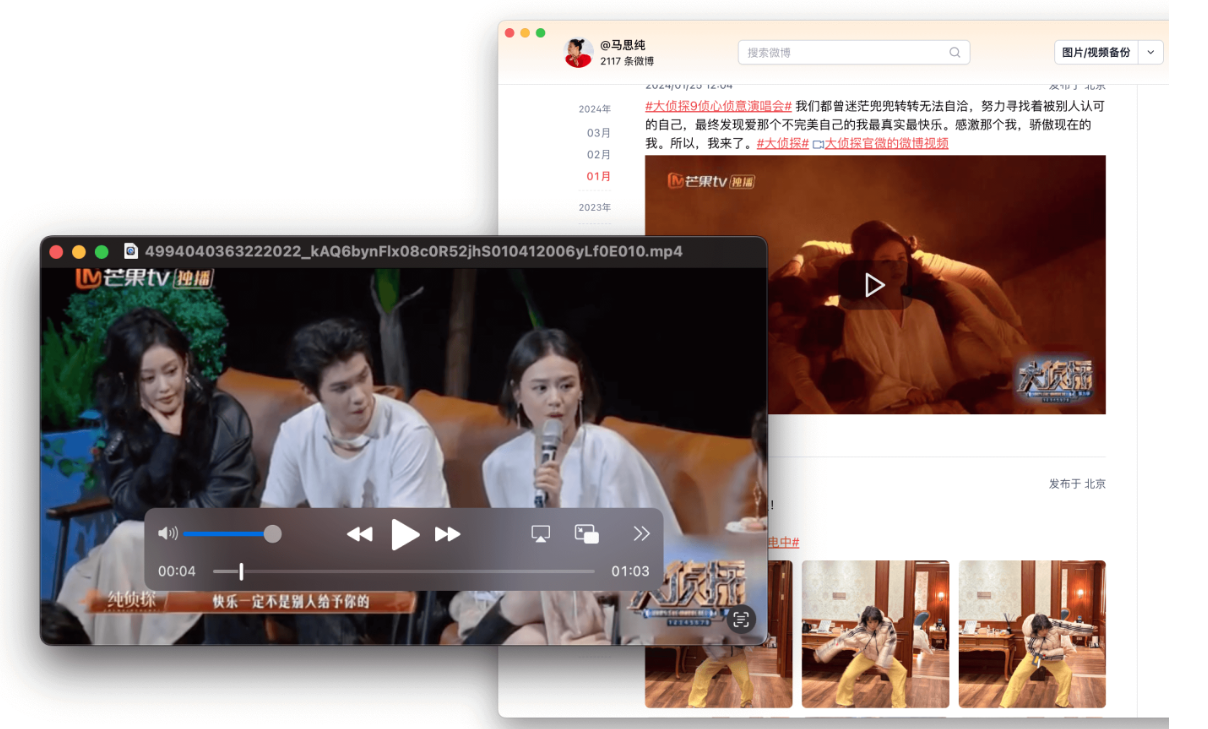
Task: Select 2023年 in the timeline sidebar
Action: click(x=594, y=207)
